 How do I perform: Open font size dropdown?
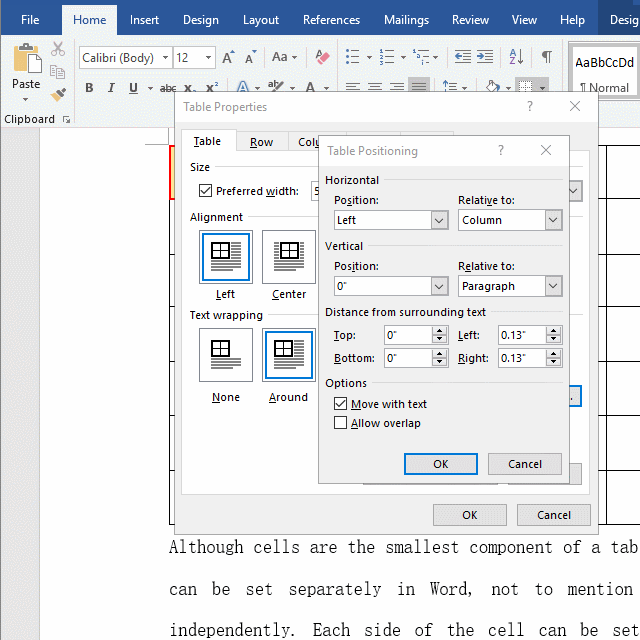tap(209, 57)
